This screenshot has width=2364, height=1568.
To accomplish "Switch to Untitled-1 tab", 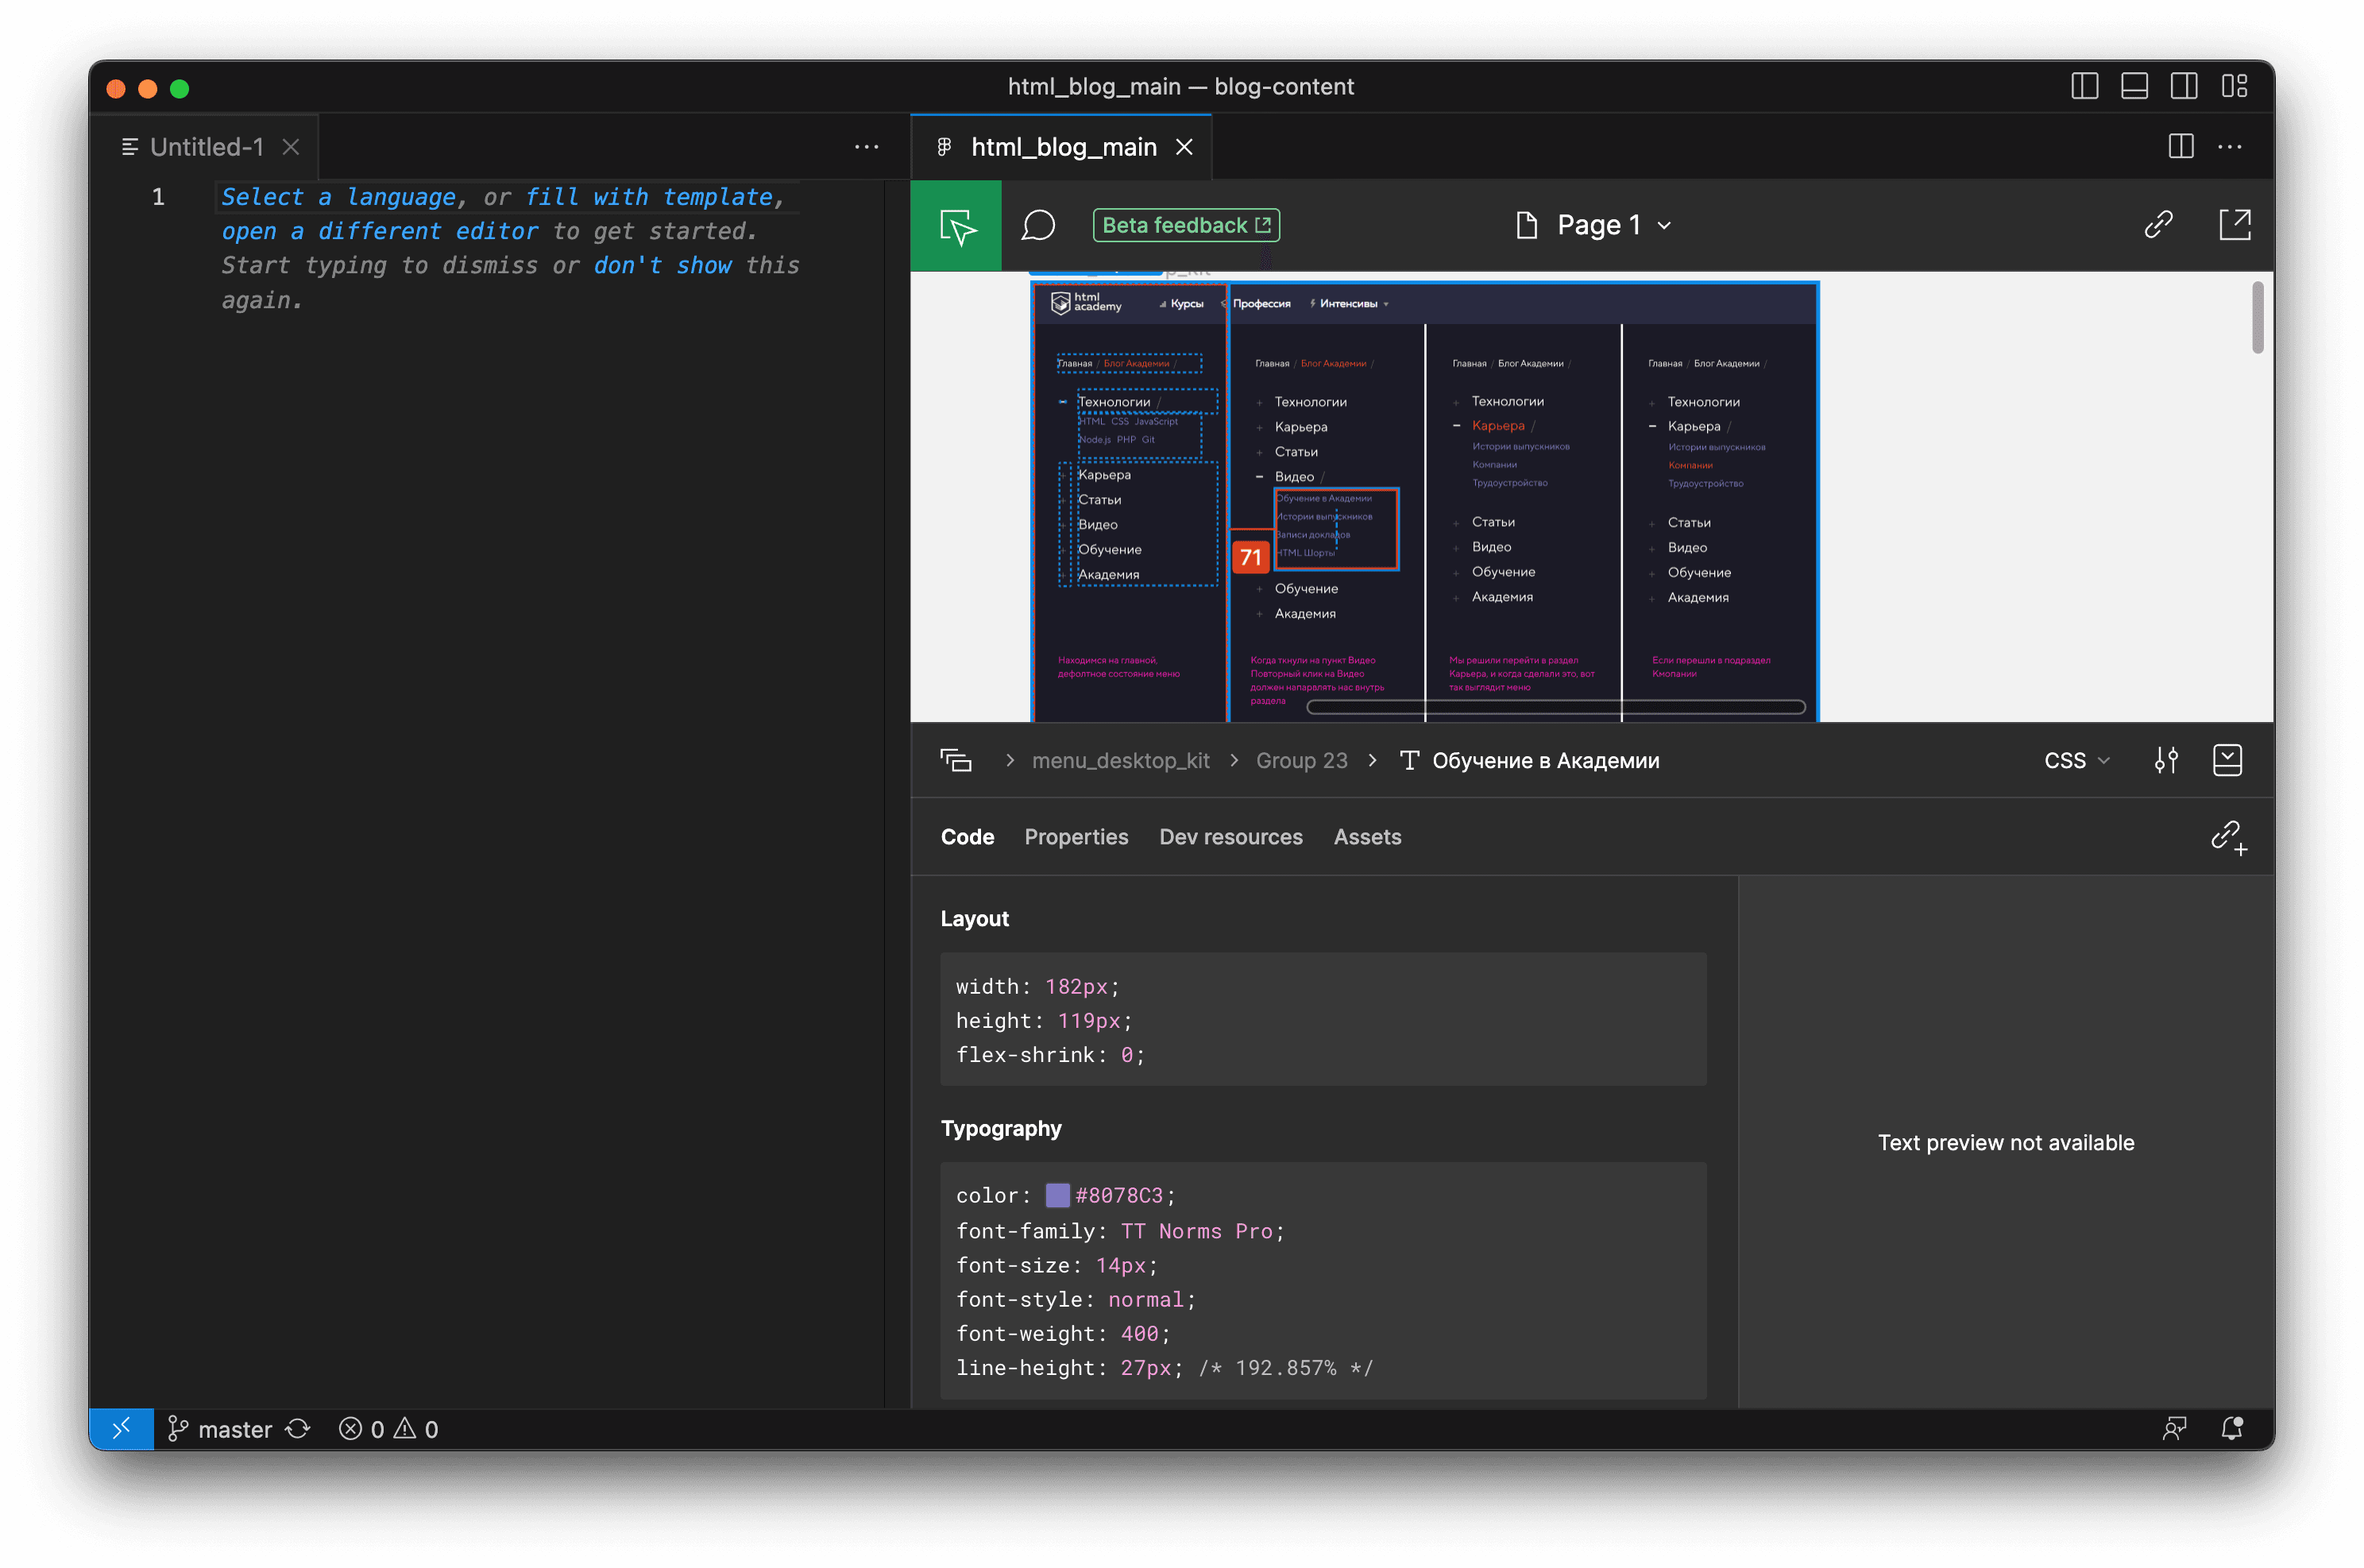I will pyautogui.click(x=205, y=147).
